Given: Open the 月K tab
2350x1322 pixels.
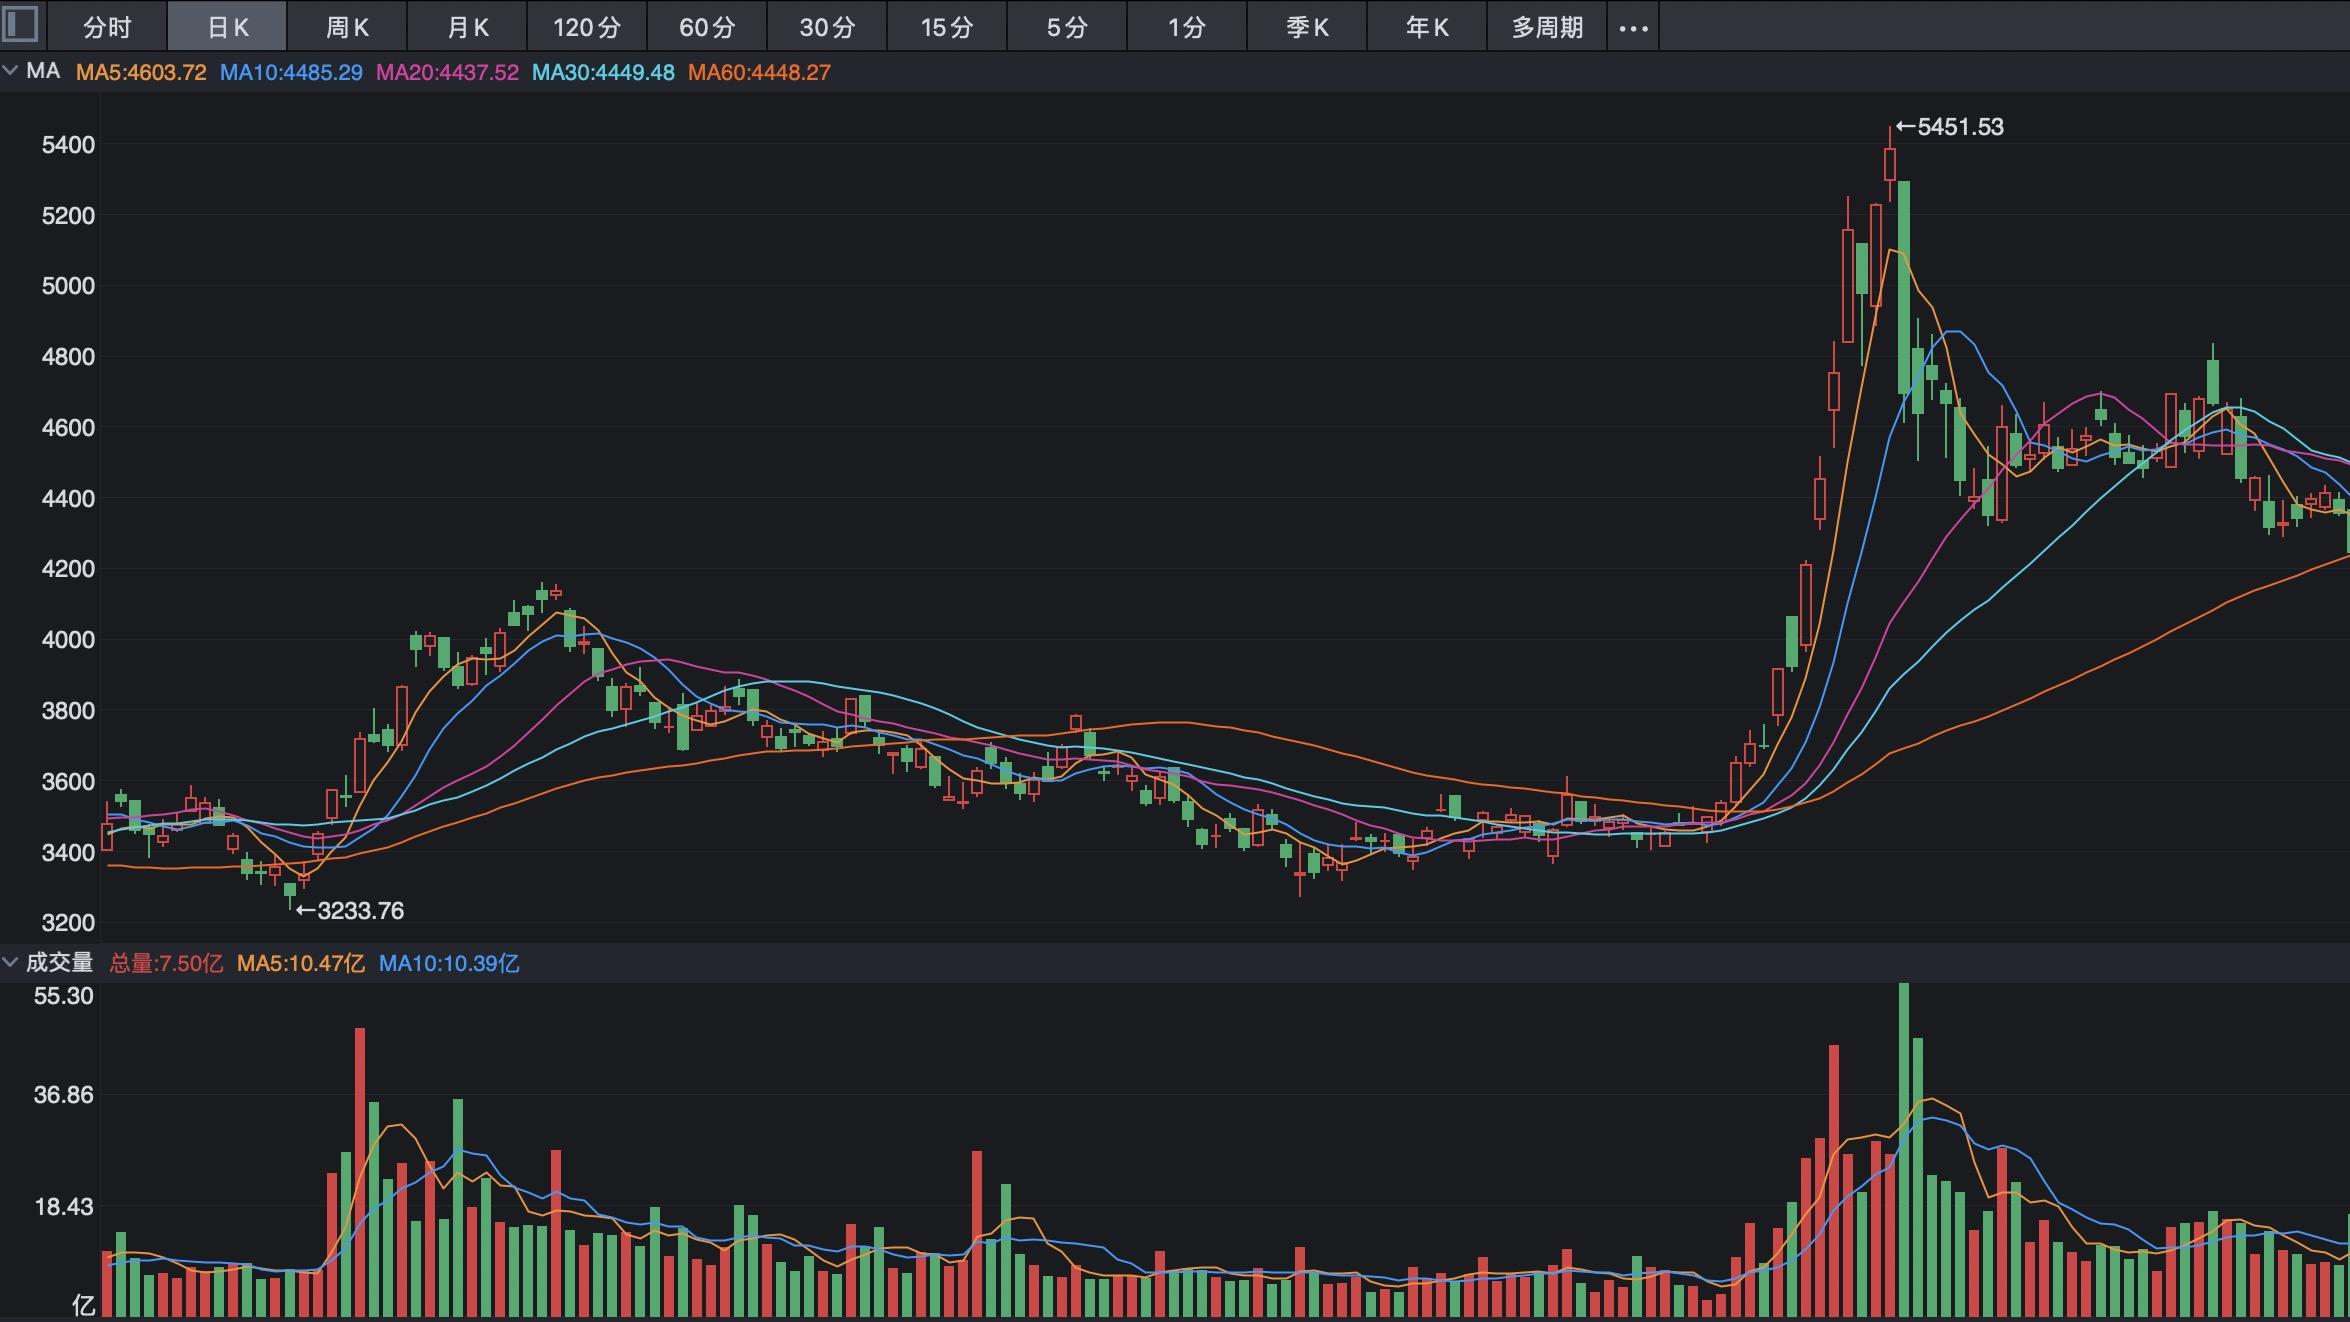Looking at the screenshot, I should click(x=467, y=27).
